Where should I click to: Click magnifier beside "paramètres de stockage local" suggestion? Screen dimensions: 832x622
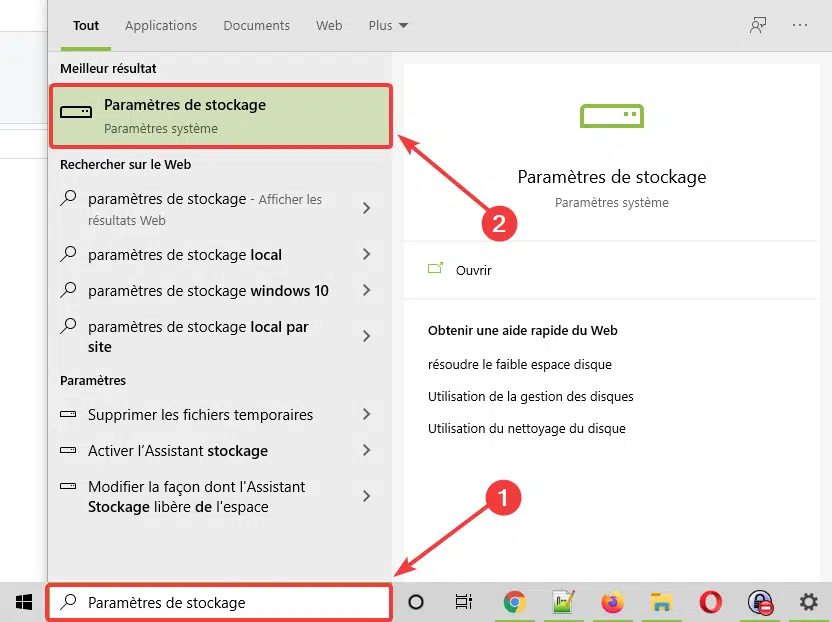(68, 254)
